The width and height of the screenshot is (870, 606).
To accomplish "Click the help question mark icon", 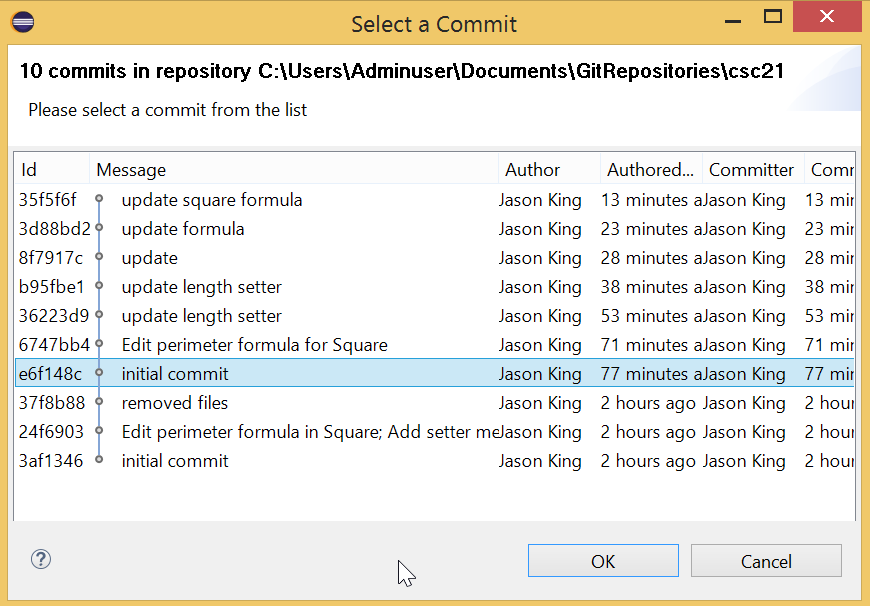I will click(40, 560).
